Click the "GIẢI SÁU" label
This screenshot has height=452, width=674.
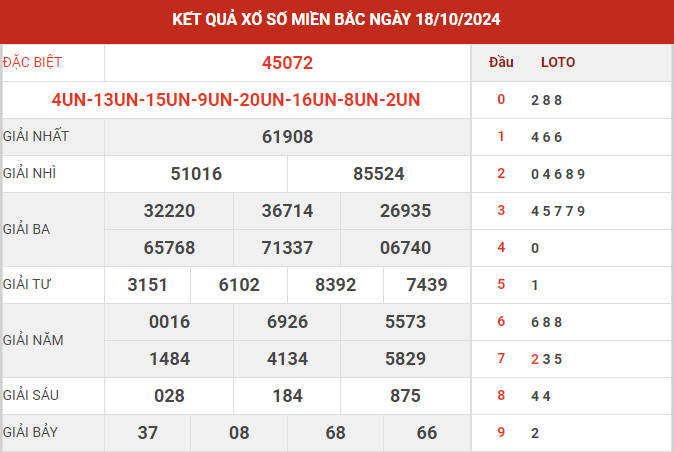pos(31,395)
